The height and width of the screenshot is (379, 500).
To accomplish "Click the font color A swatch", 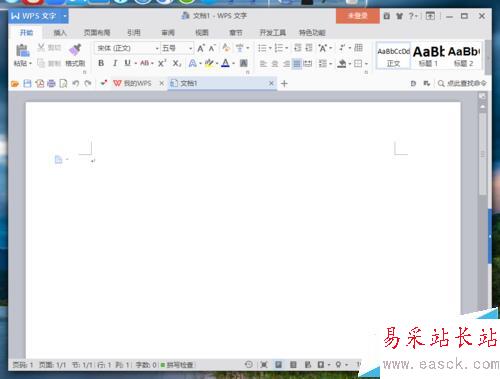I will click(225, 63).
